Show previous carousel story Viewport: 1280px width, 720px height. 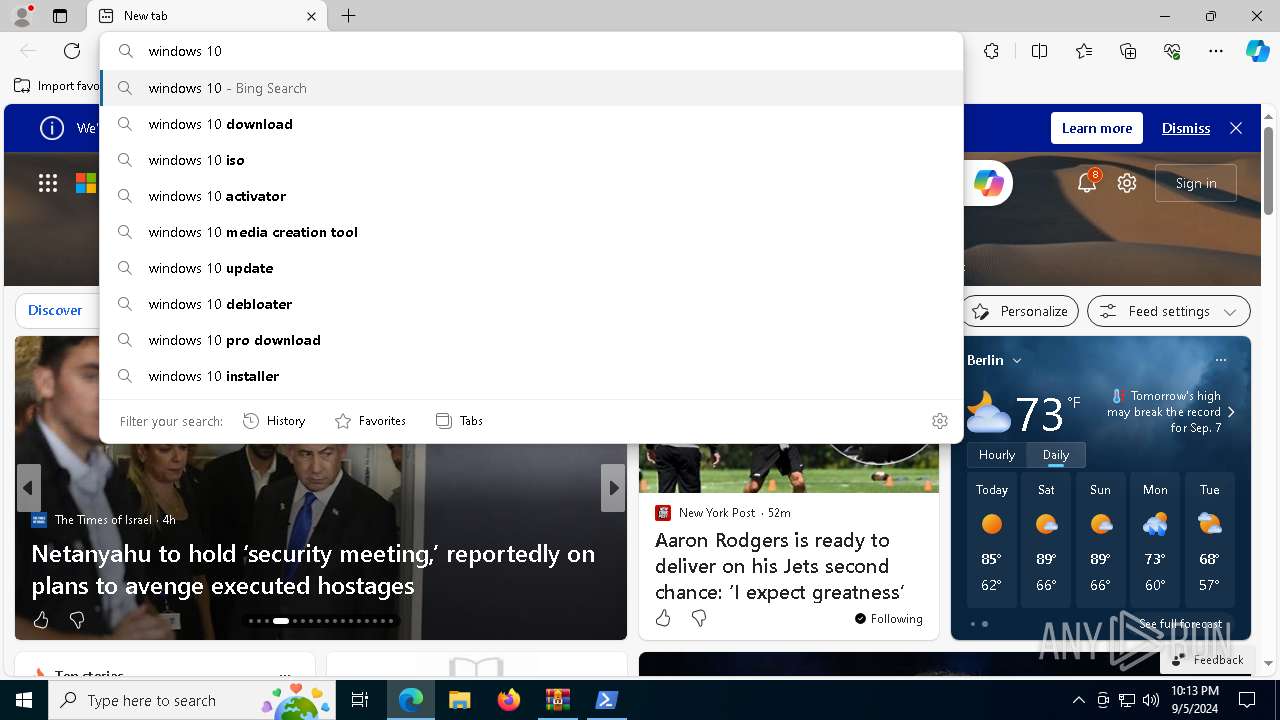click(x=28, y=488)
